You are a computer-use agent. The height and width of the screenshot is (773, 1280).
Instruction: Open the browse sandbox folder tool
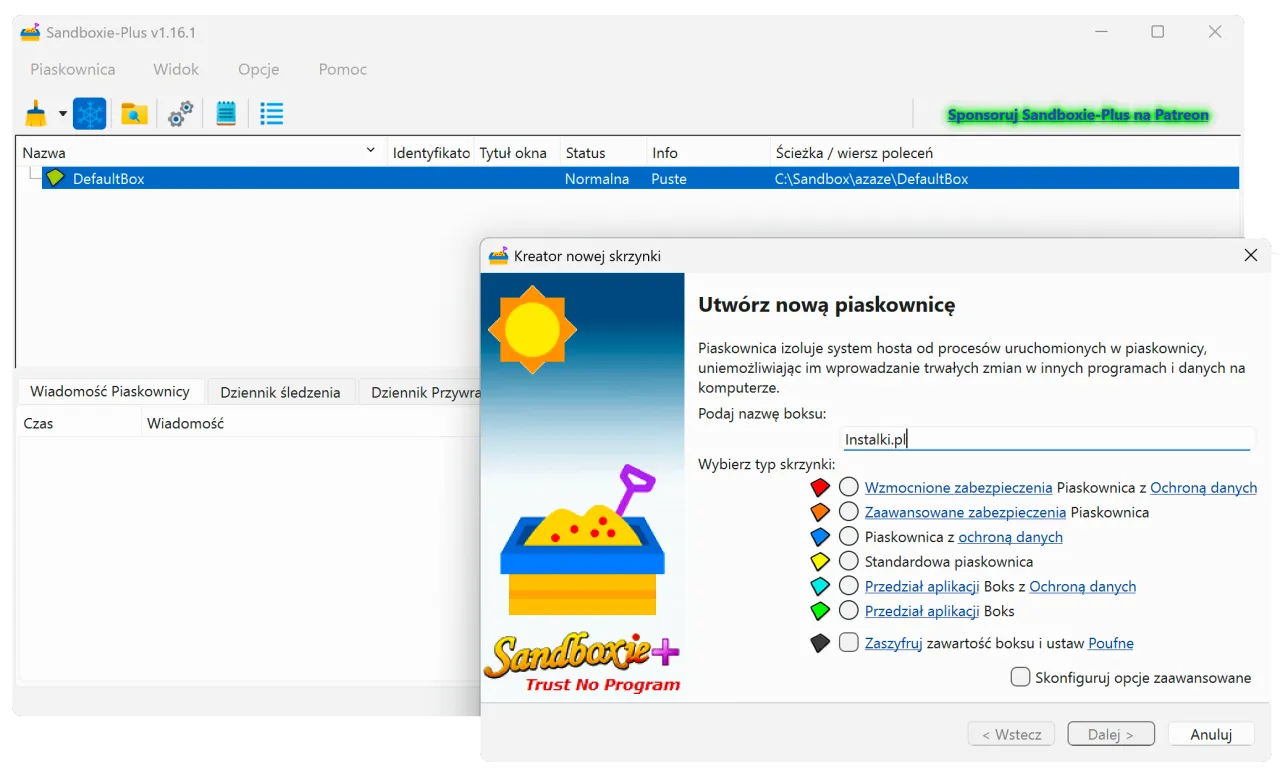134,113
